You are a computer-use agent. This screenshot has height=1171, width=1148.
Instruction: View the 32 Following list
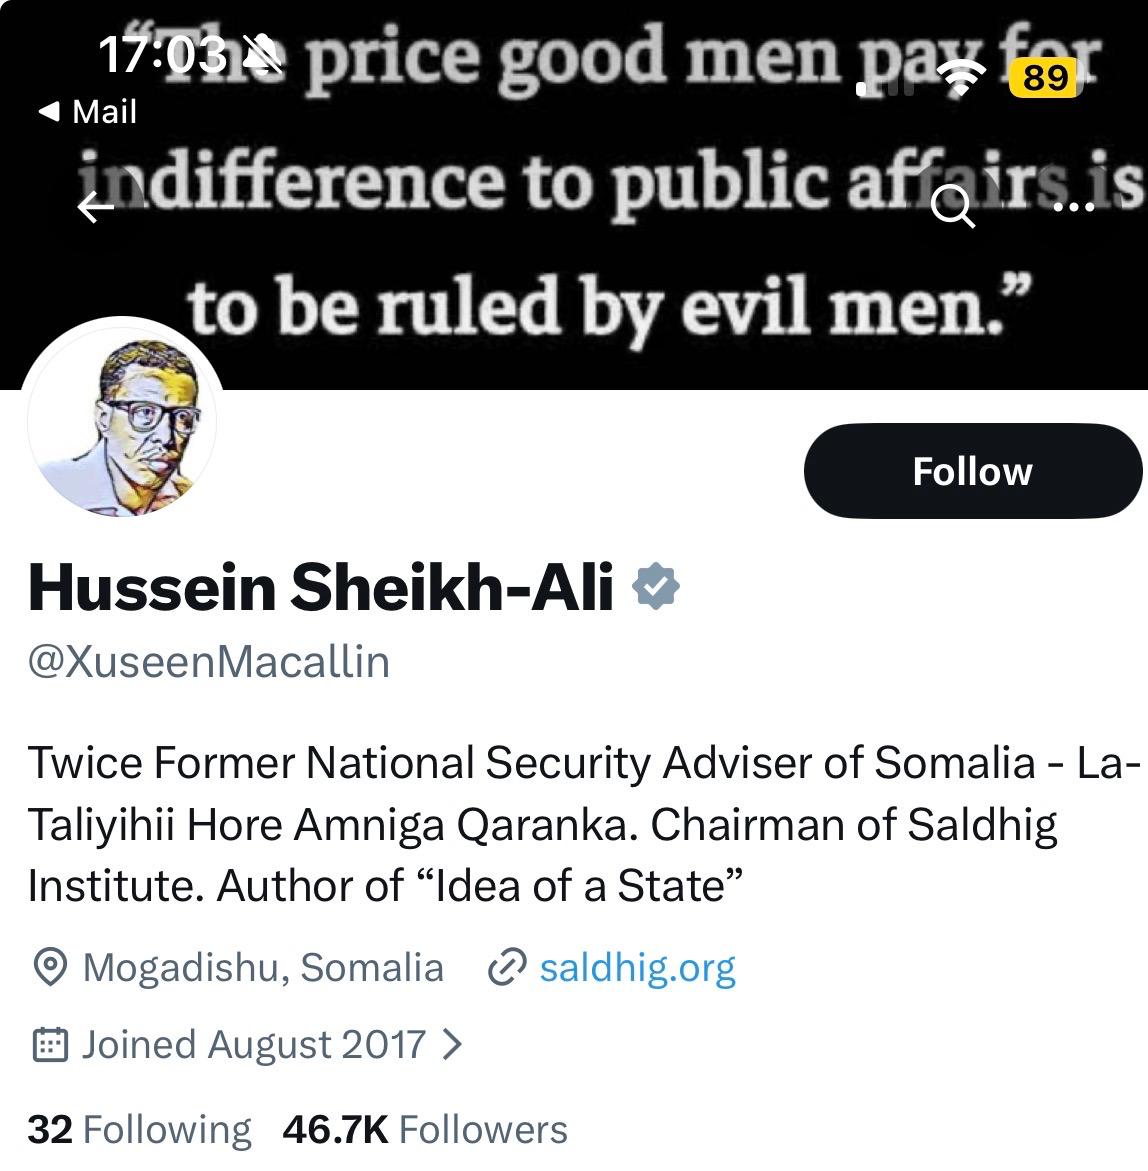point(140,1129)
